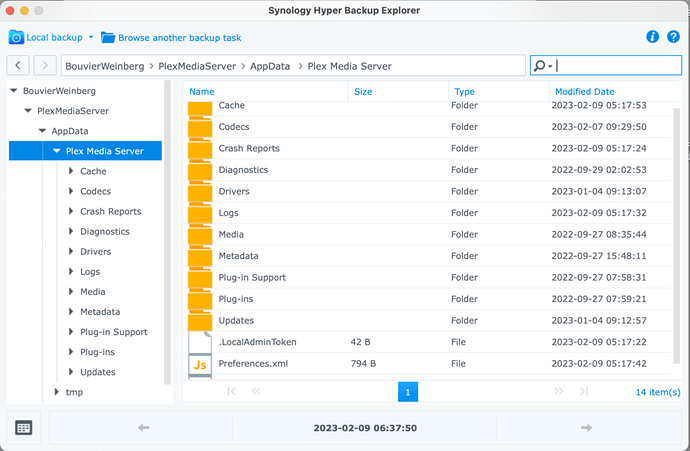Go to last page of list
This screenshot has width=690, height=451.
pos(584,392)
